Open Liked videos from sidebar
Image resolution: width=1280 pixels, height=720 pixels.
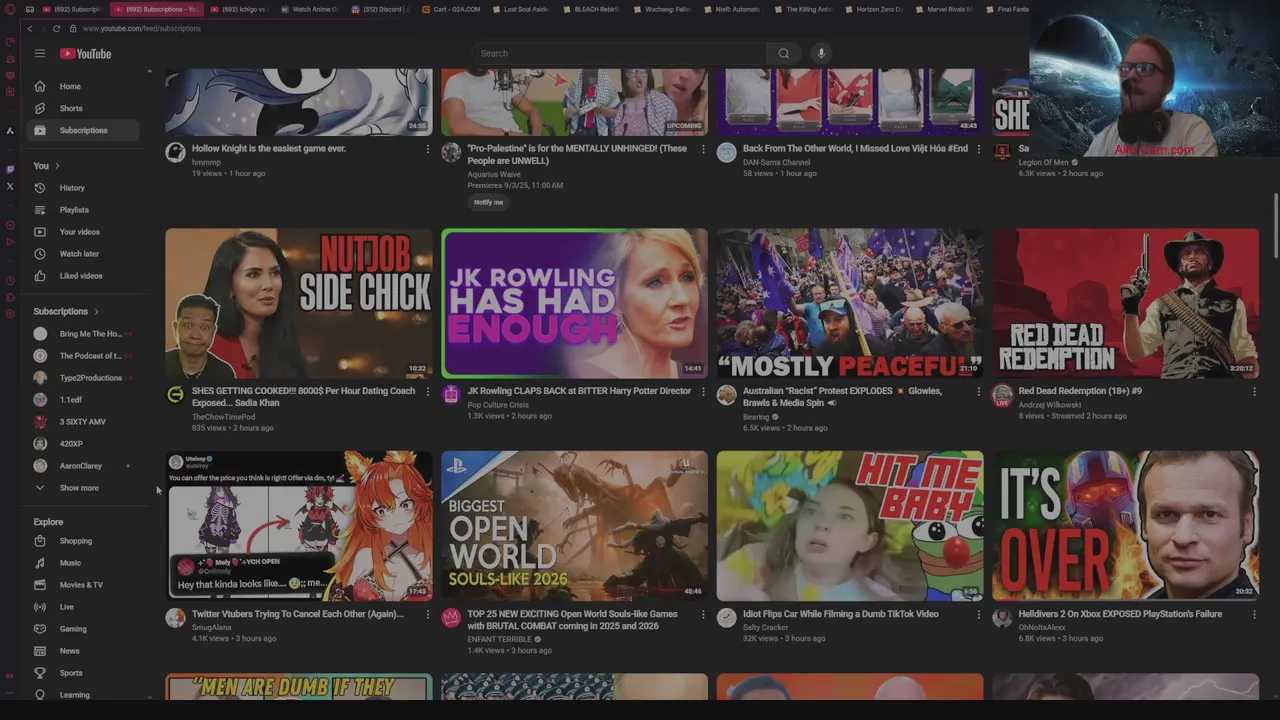[x=84, y=276]
